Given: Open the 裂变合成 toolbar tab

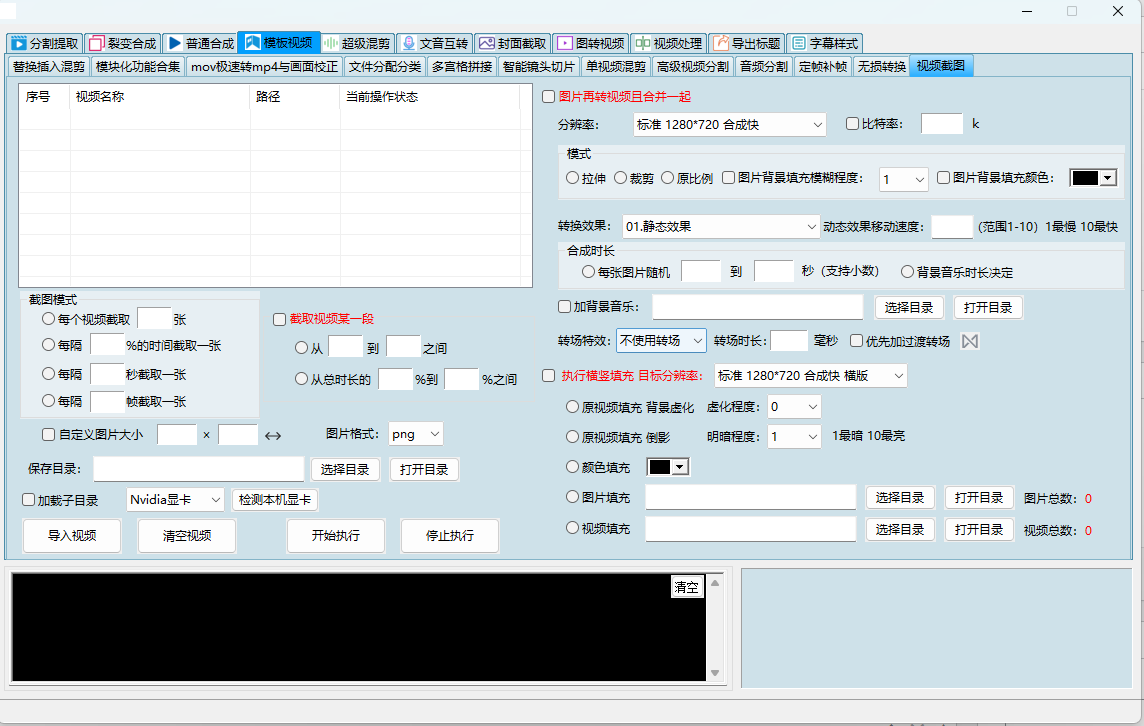Looking at the screenshot, I should pyautogui.click(x=122, y=43).
